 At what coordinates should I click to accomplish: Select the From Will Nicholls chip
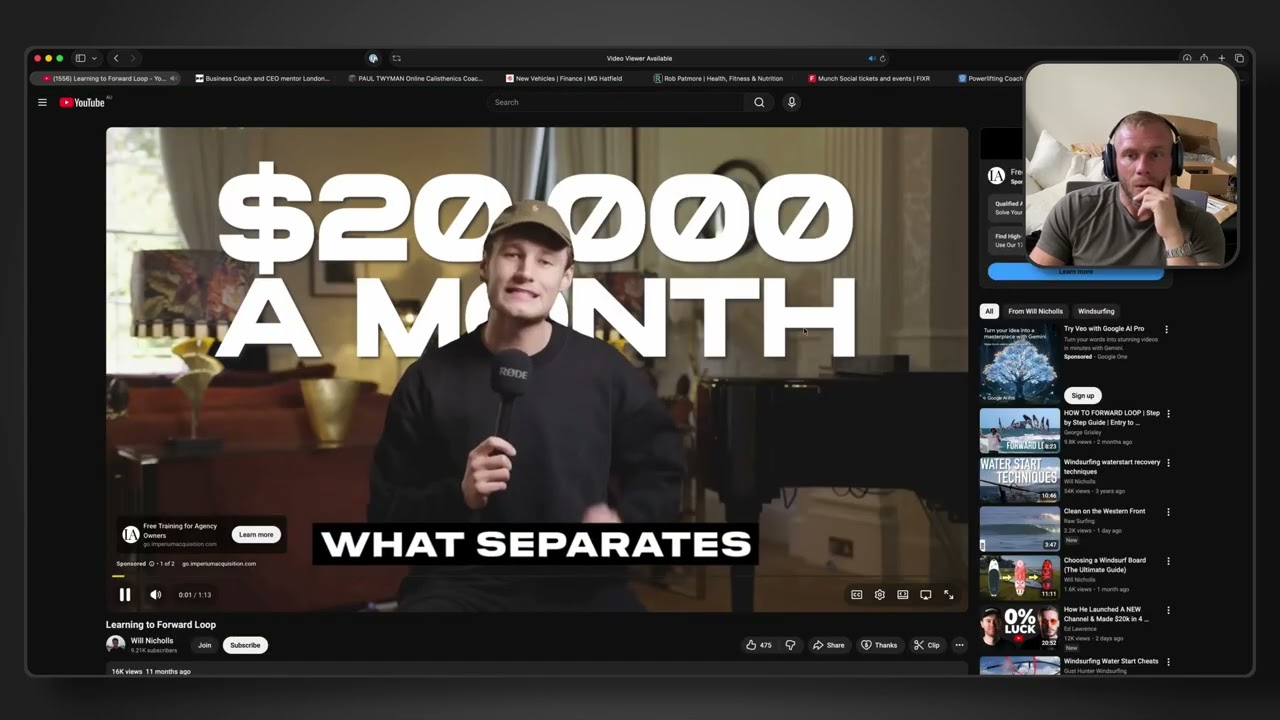tap(1035, 311)
